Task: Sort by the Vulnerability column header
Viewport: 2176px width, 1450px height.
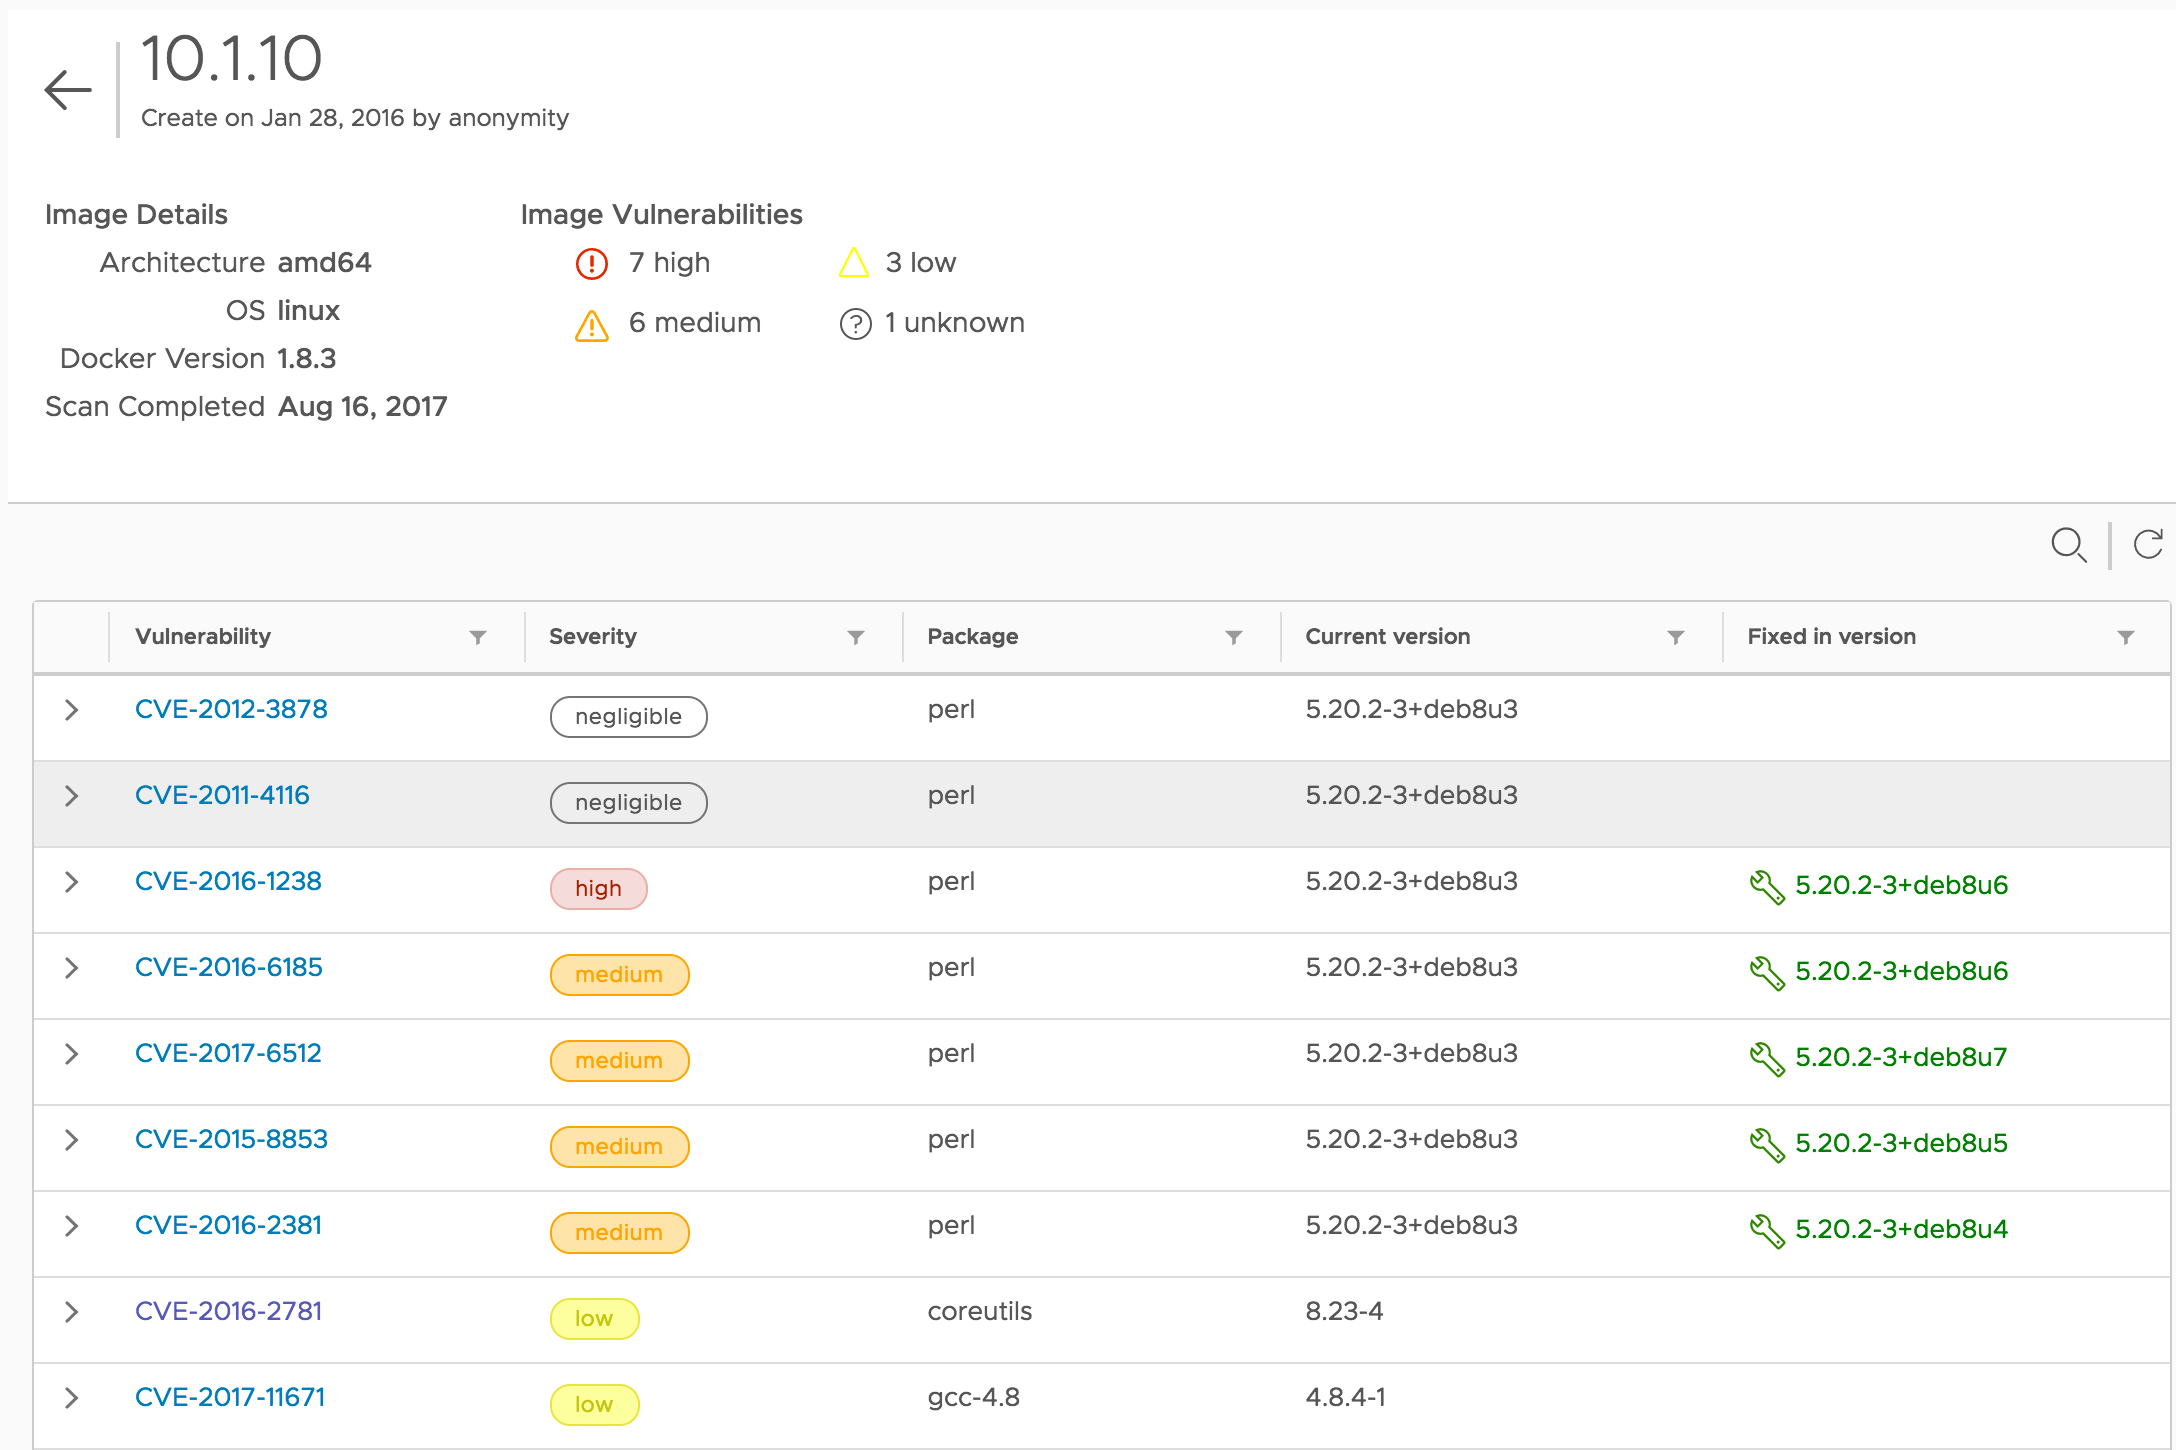Action: click(203, 636)
